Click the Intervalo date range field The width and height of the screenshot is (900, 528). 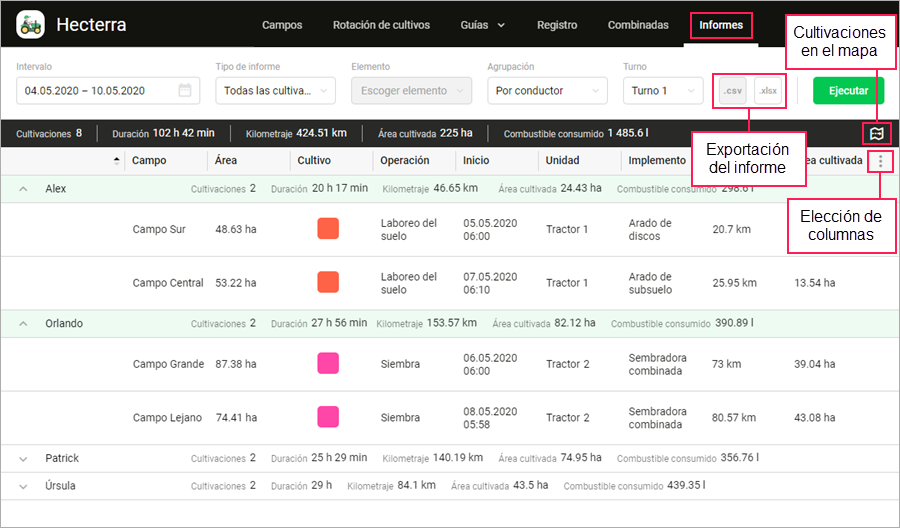pos(108,91)
